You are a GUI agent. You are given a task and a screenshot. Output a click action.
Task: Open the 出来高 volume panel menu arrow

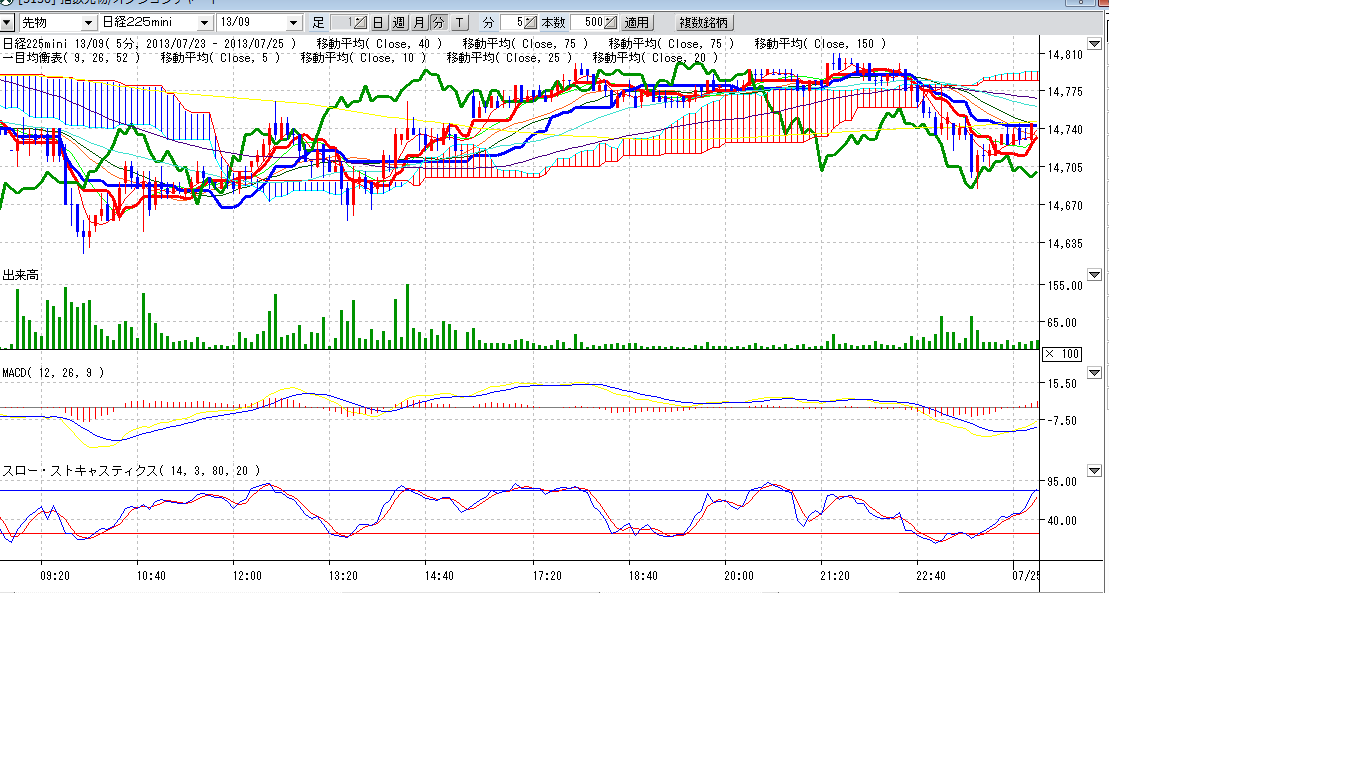tap(1094, 275)
